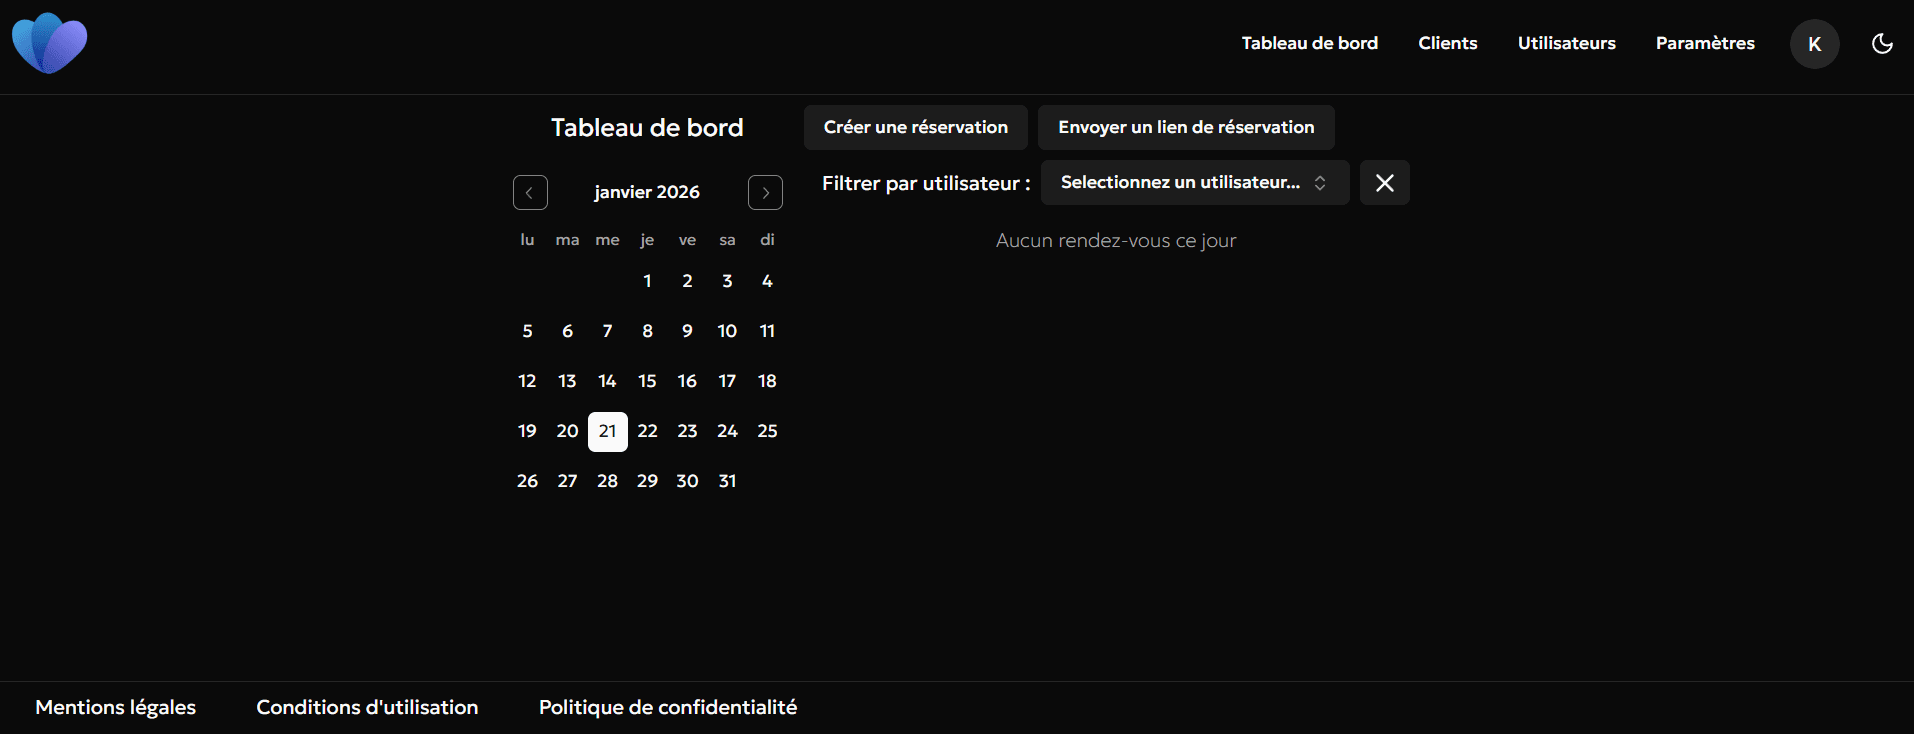Open Mentions légales footer link
This screenshot has width=1914, height=734.
click(x=115, y=707)
